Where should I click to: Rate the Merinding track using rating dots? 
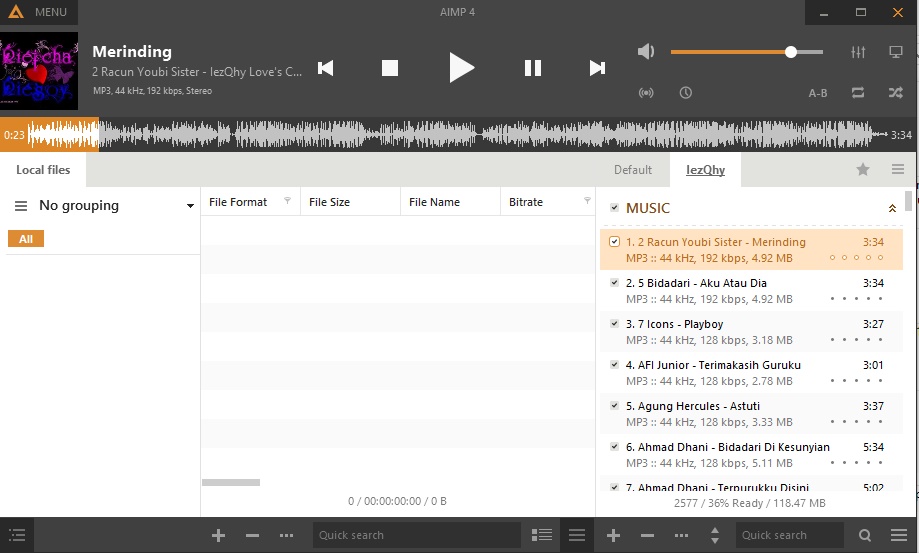pyautogui.click(x=856, y=258)
